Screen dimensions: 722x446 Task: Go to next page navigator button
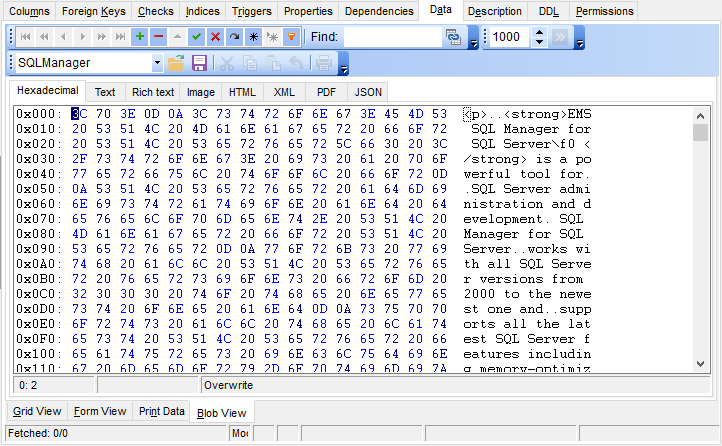[101, 37]
